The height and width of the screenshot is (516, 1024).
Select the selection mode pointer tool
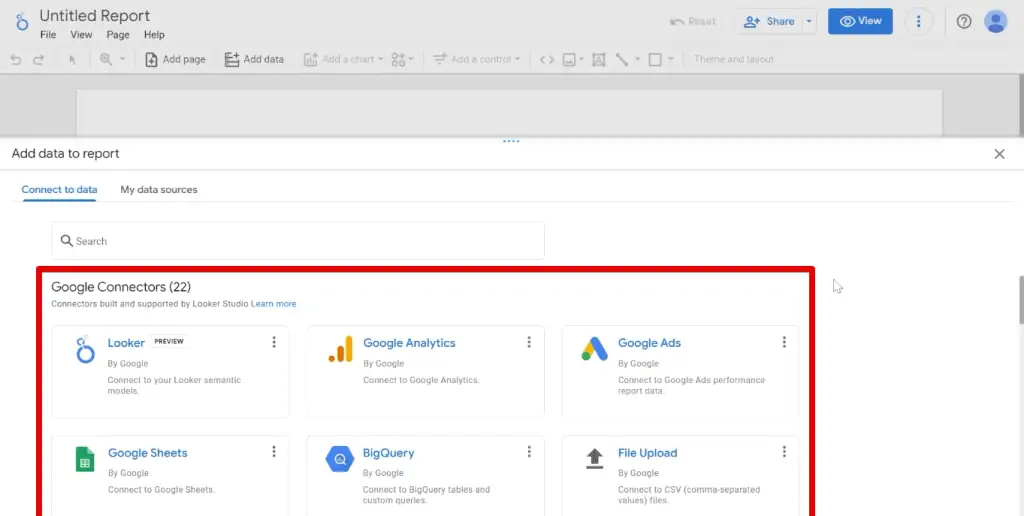tap(72, 59)
